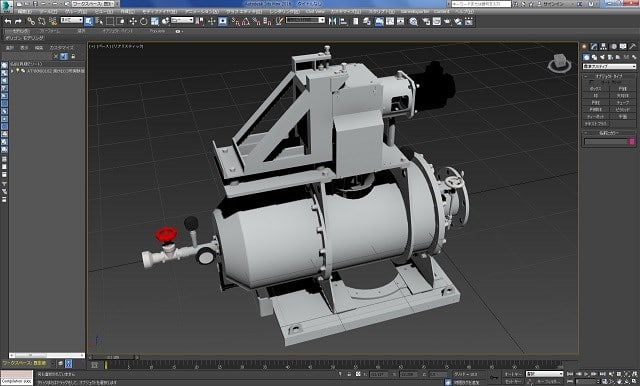
Task: Select the Unlink Selection tool
Action: point(42,21)
